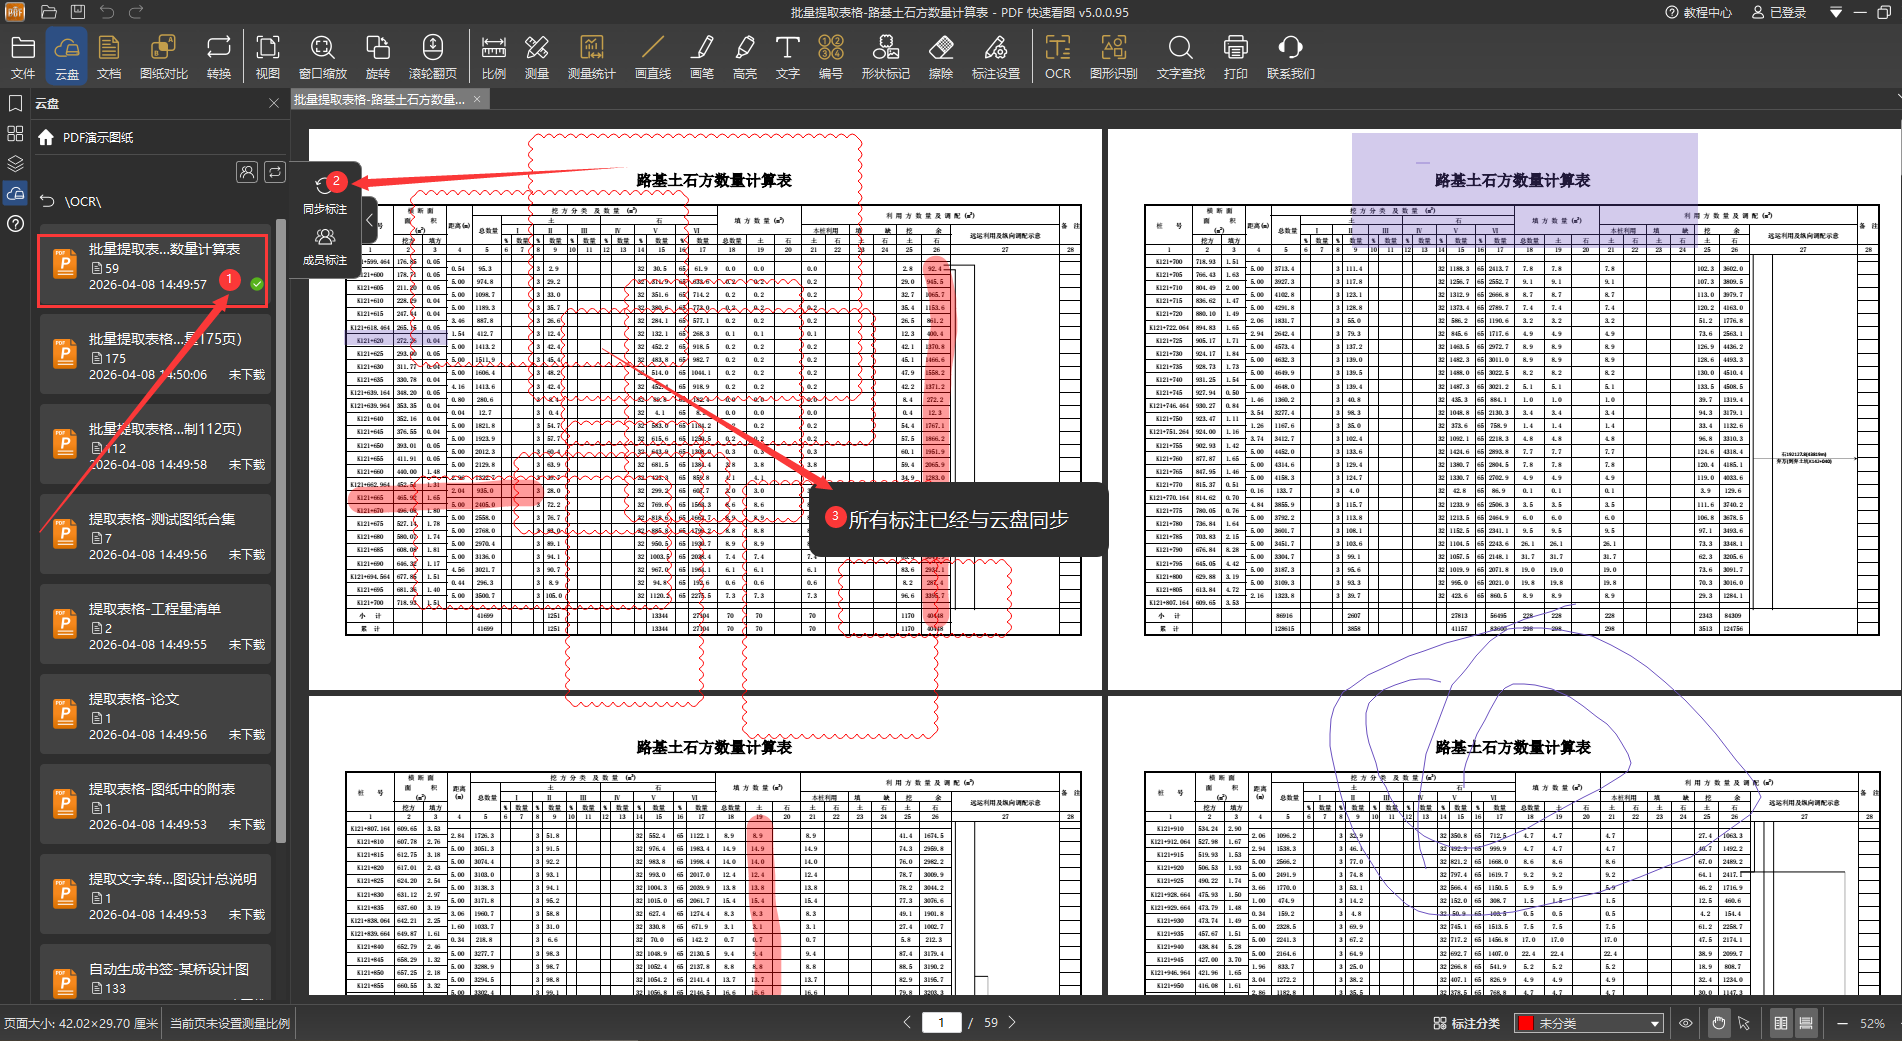Expand the dropdown arrow in title bar

point(1835,12)
